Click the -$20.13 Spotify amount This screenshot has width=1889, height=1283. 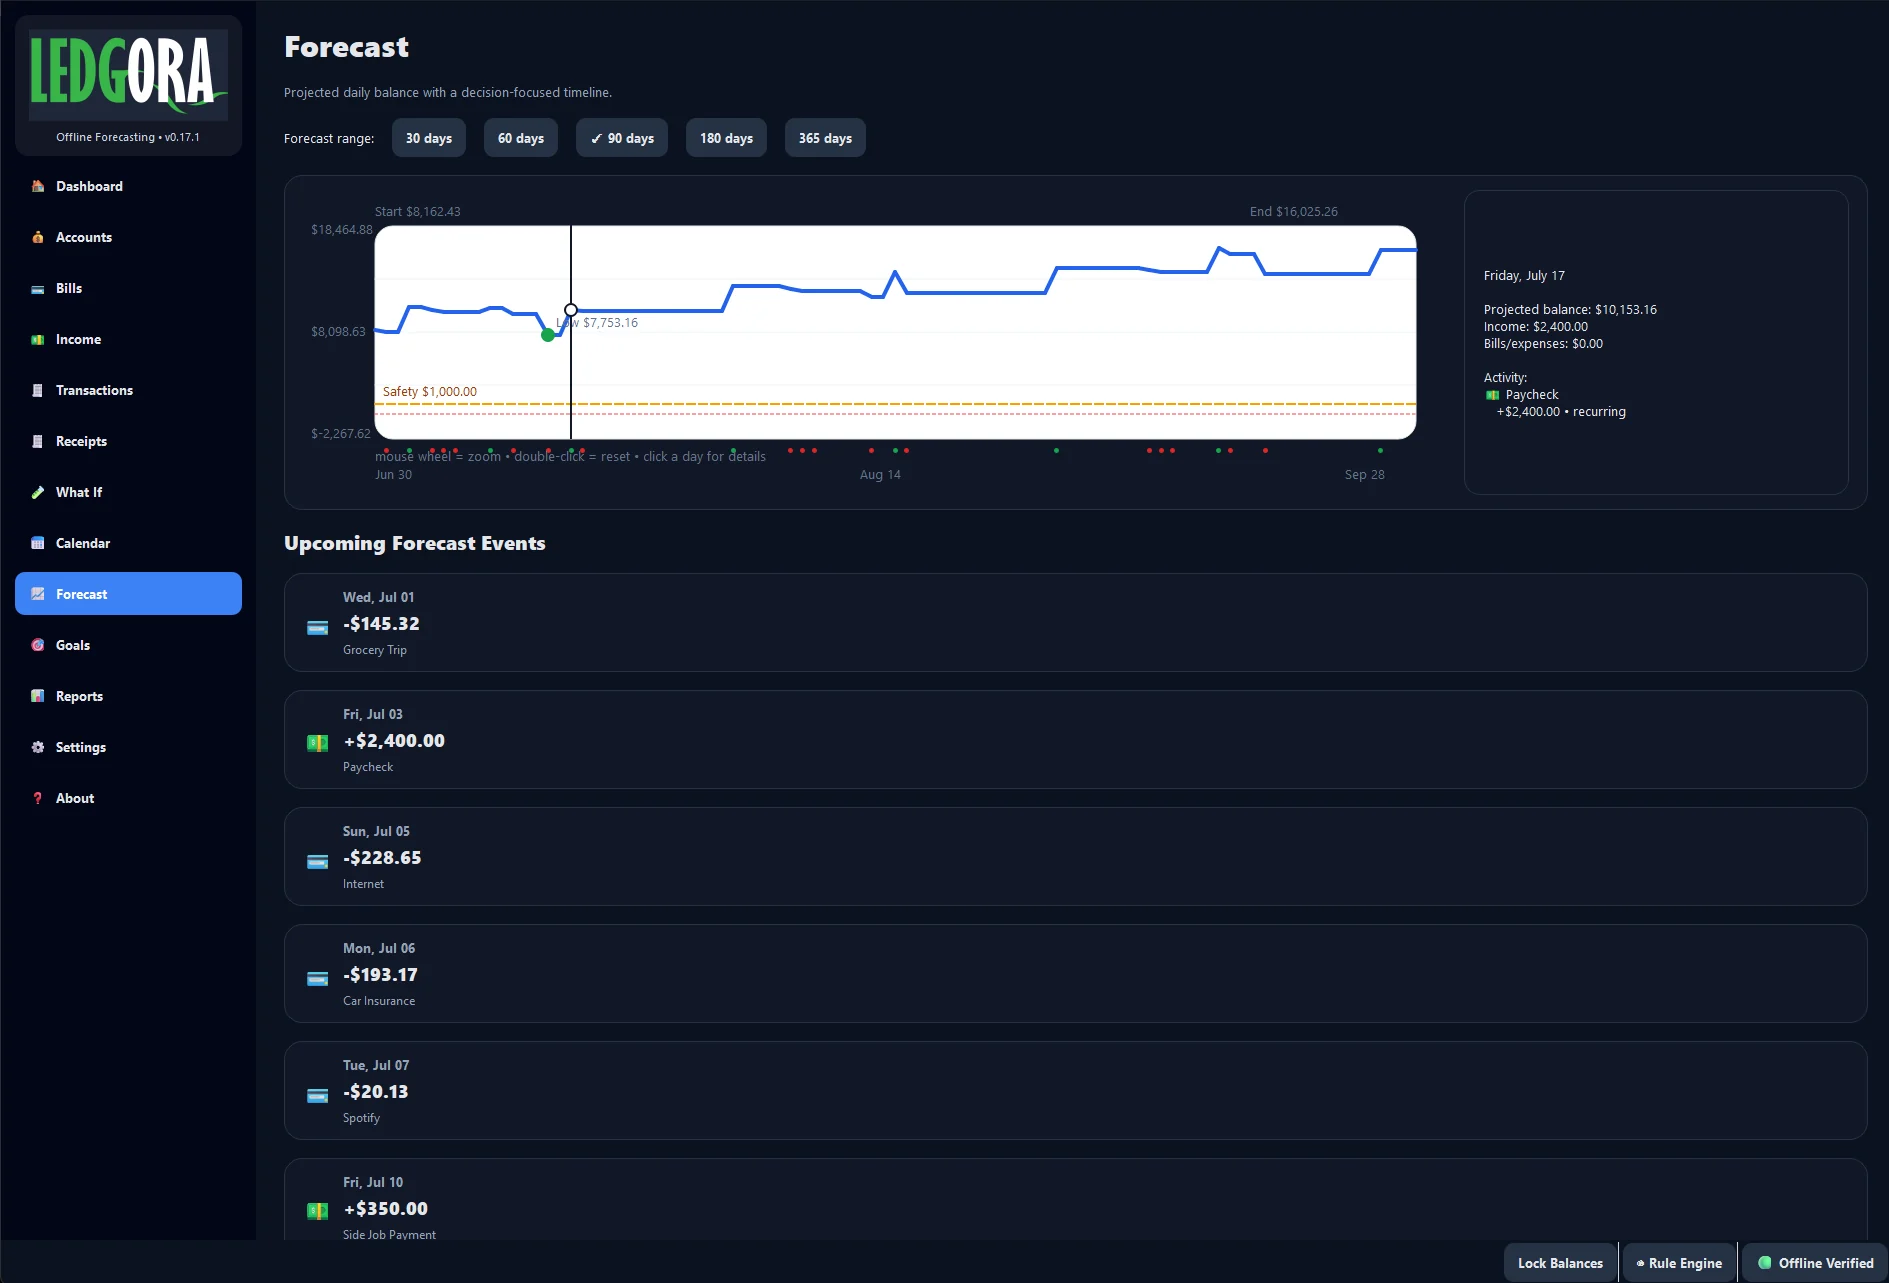coord(375,1092)
